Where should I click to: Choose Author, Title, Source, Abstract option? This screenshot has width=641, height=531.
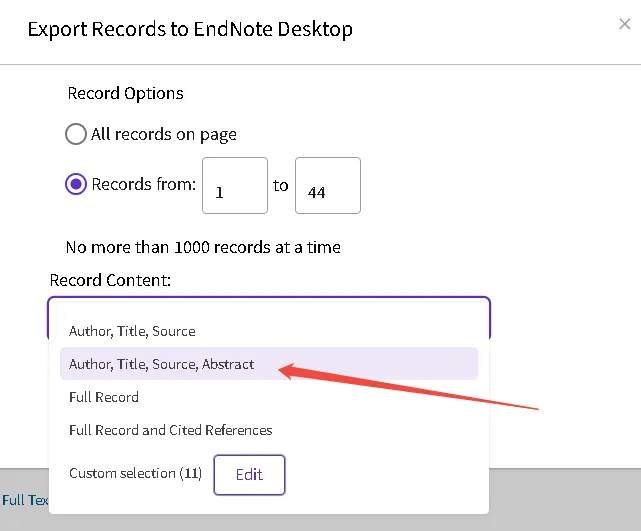(x=269, y=364)
